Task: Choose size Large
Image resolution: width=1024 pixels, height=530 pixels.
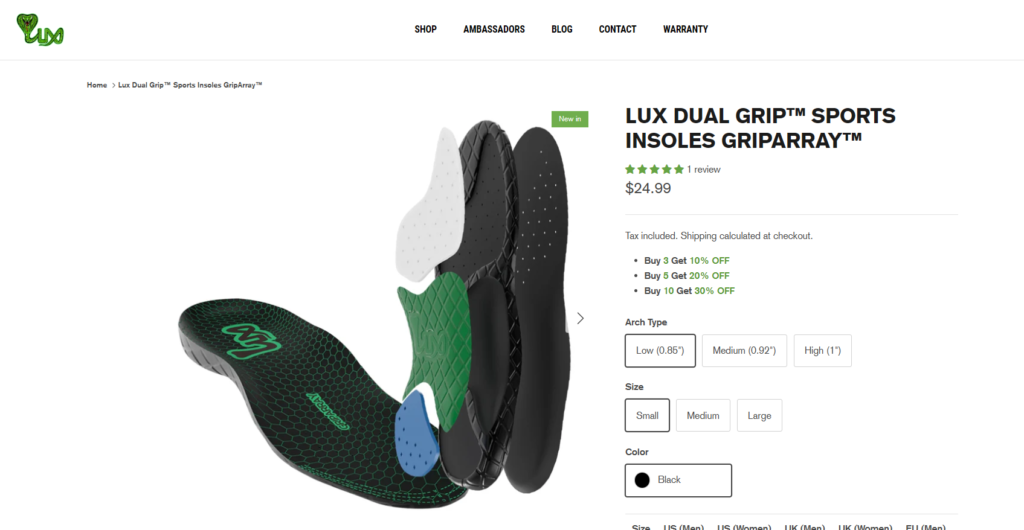Action: [x=760, y=415]
